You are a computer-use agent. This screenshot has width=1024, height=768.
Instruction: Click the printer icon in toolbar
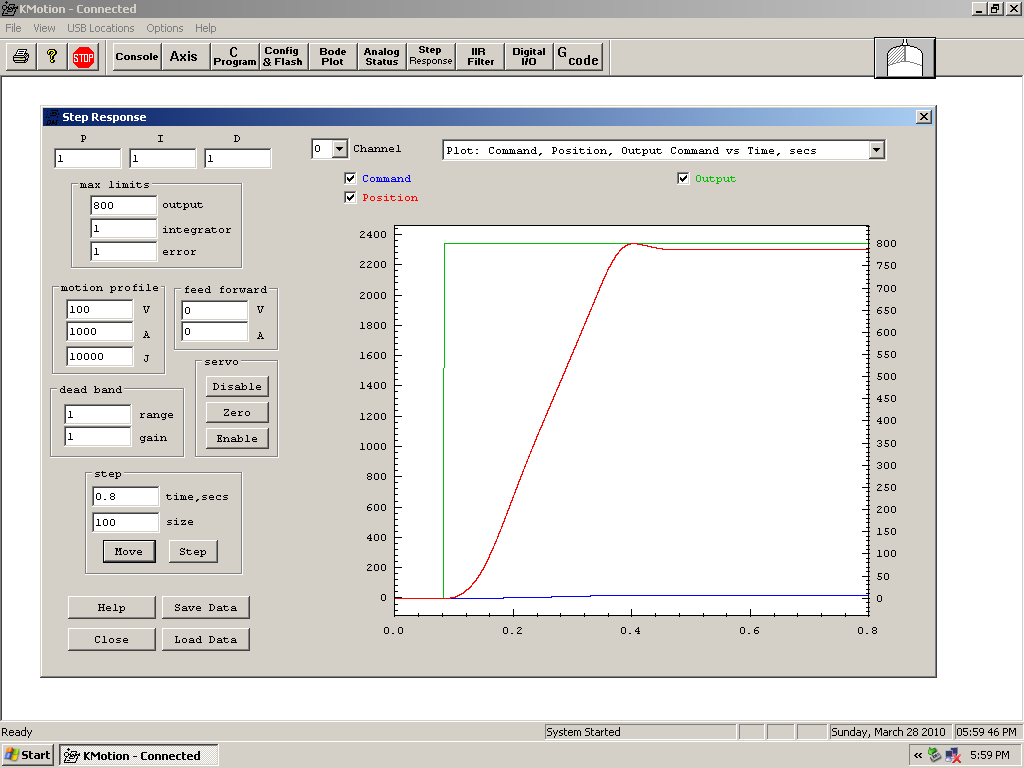tap(20, 57)
